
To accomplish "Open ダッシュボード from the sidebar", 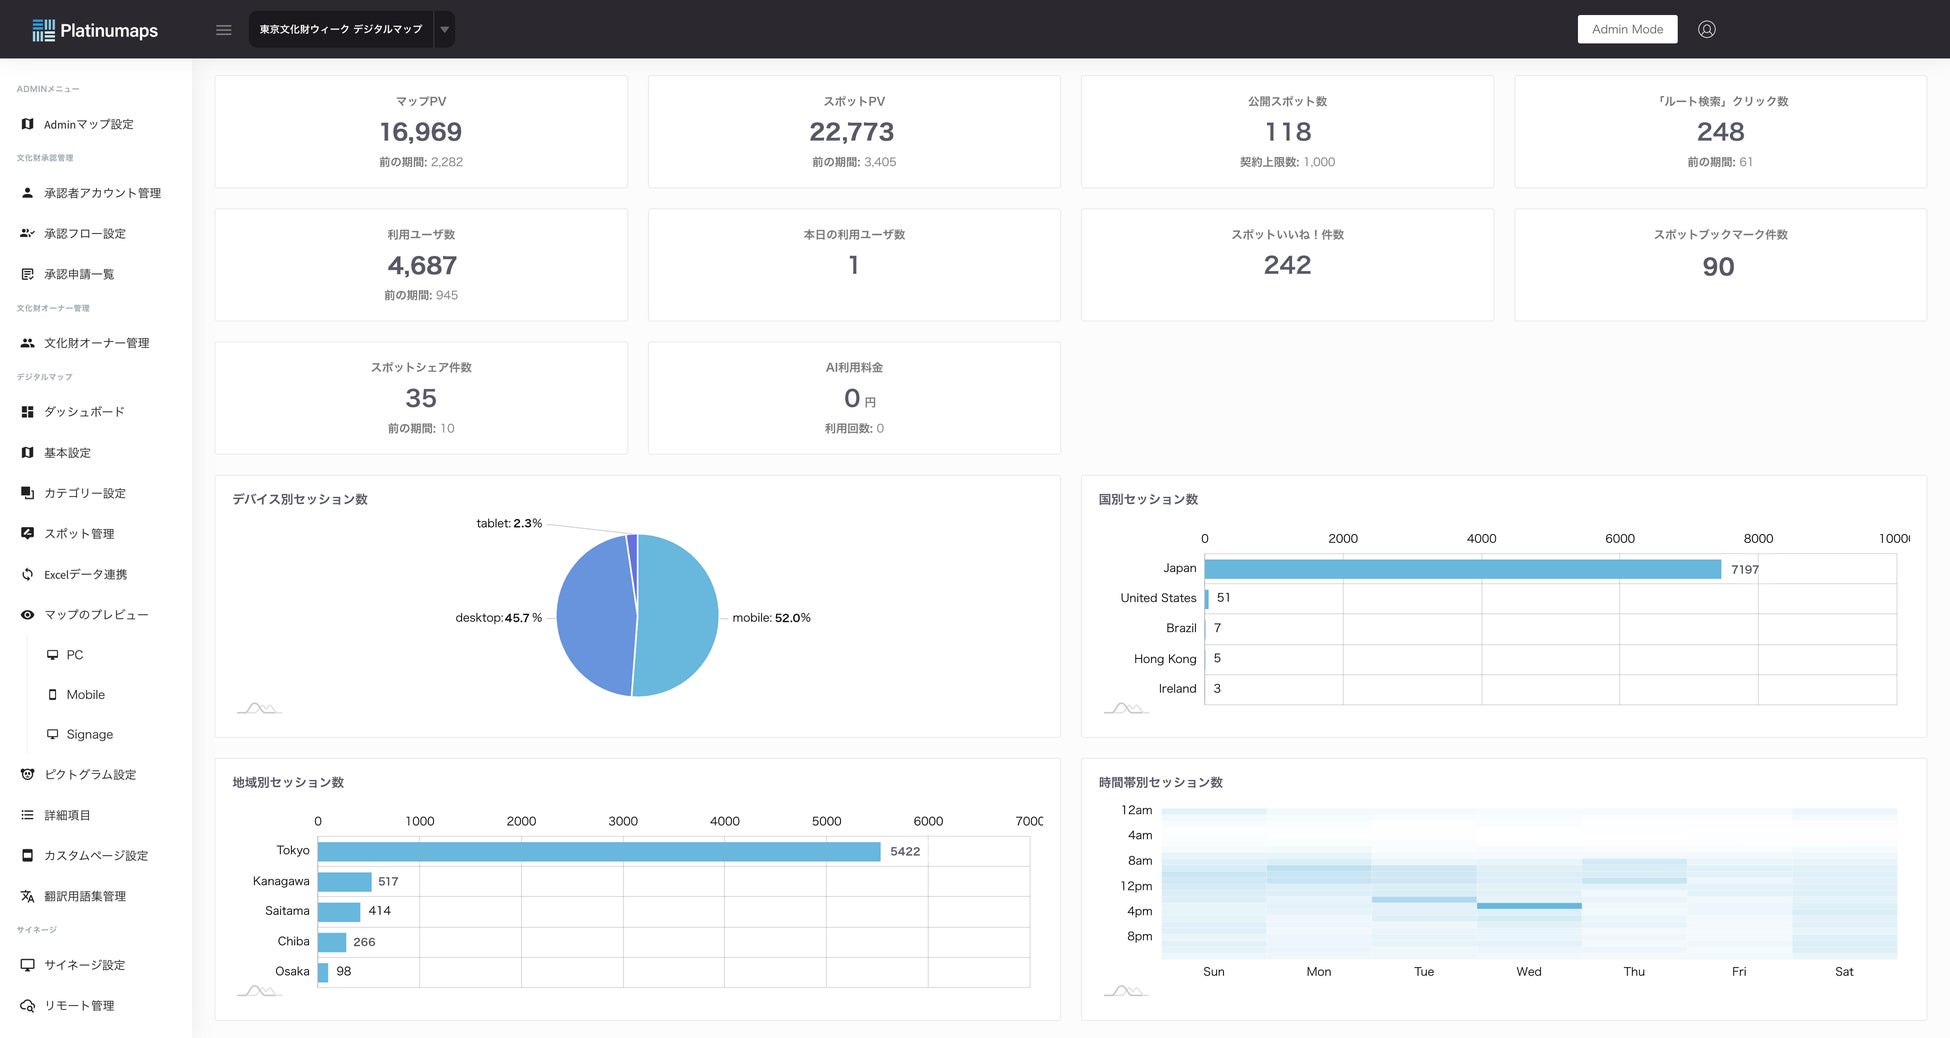I will pos(84,412).
